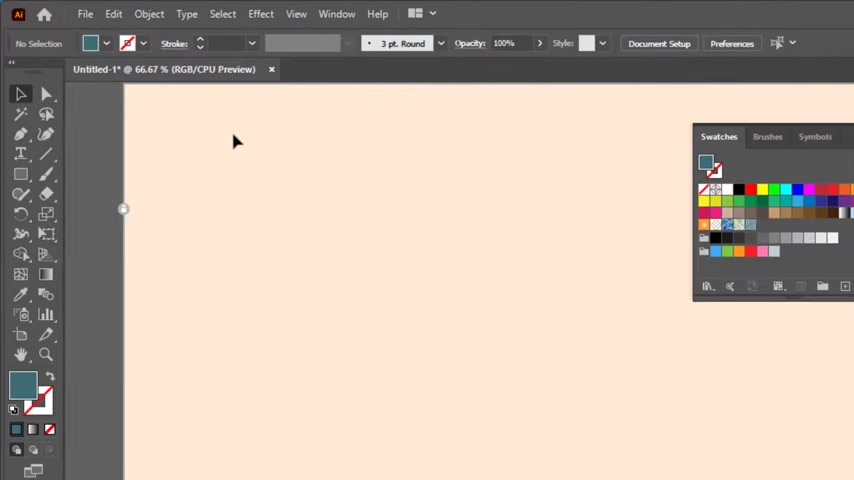This screenshot has width=854, height=480.
Task: Swap fill and stroke arrows
Action: coord(50,376)
